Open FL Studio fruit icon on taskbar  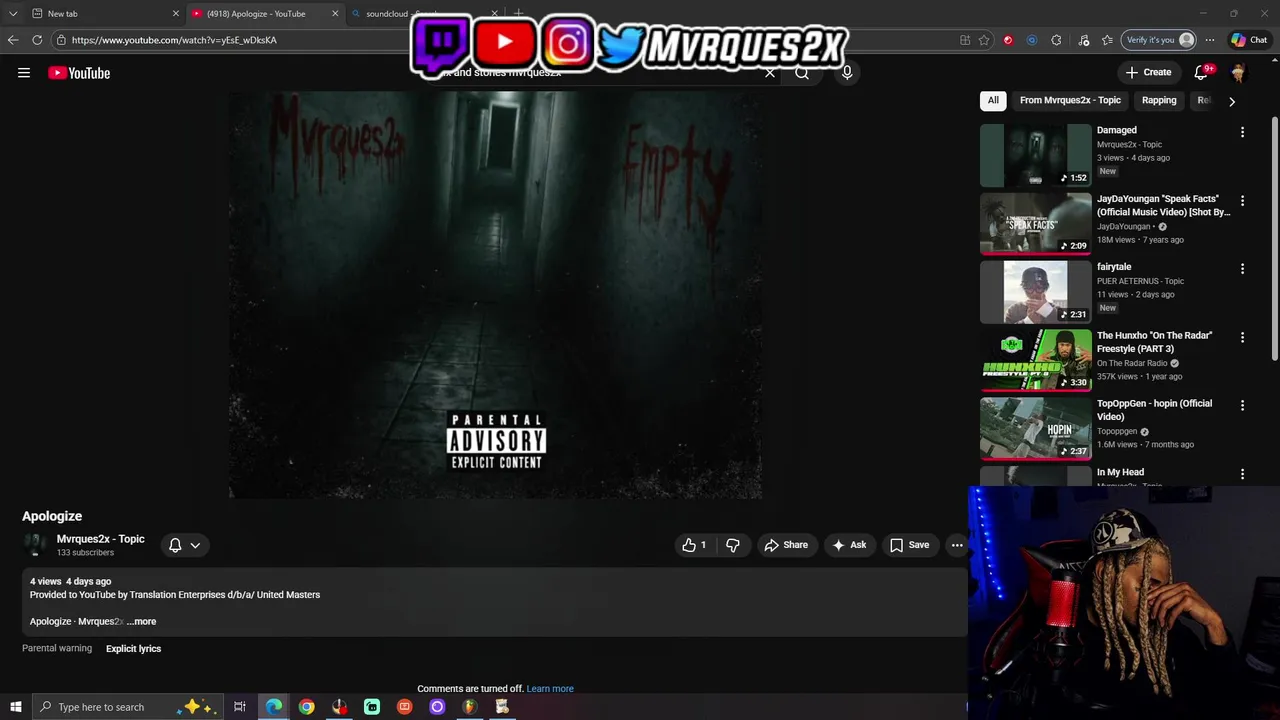point(469,707)
